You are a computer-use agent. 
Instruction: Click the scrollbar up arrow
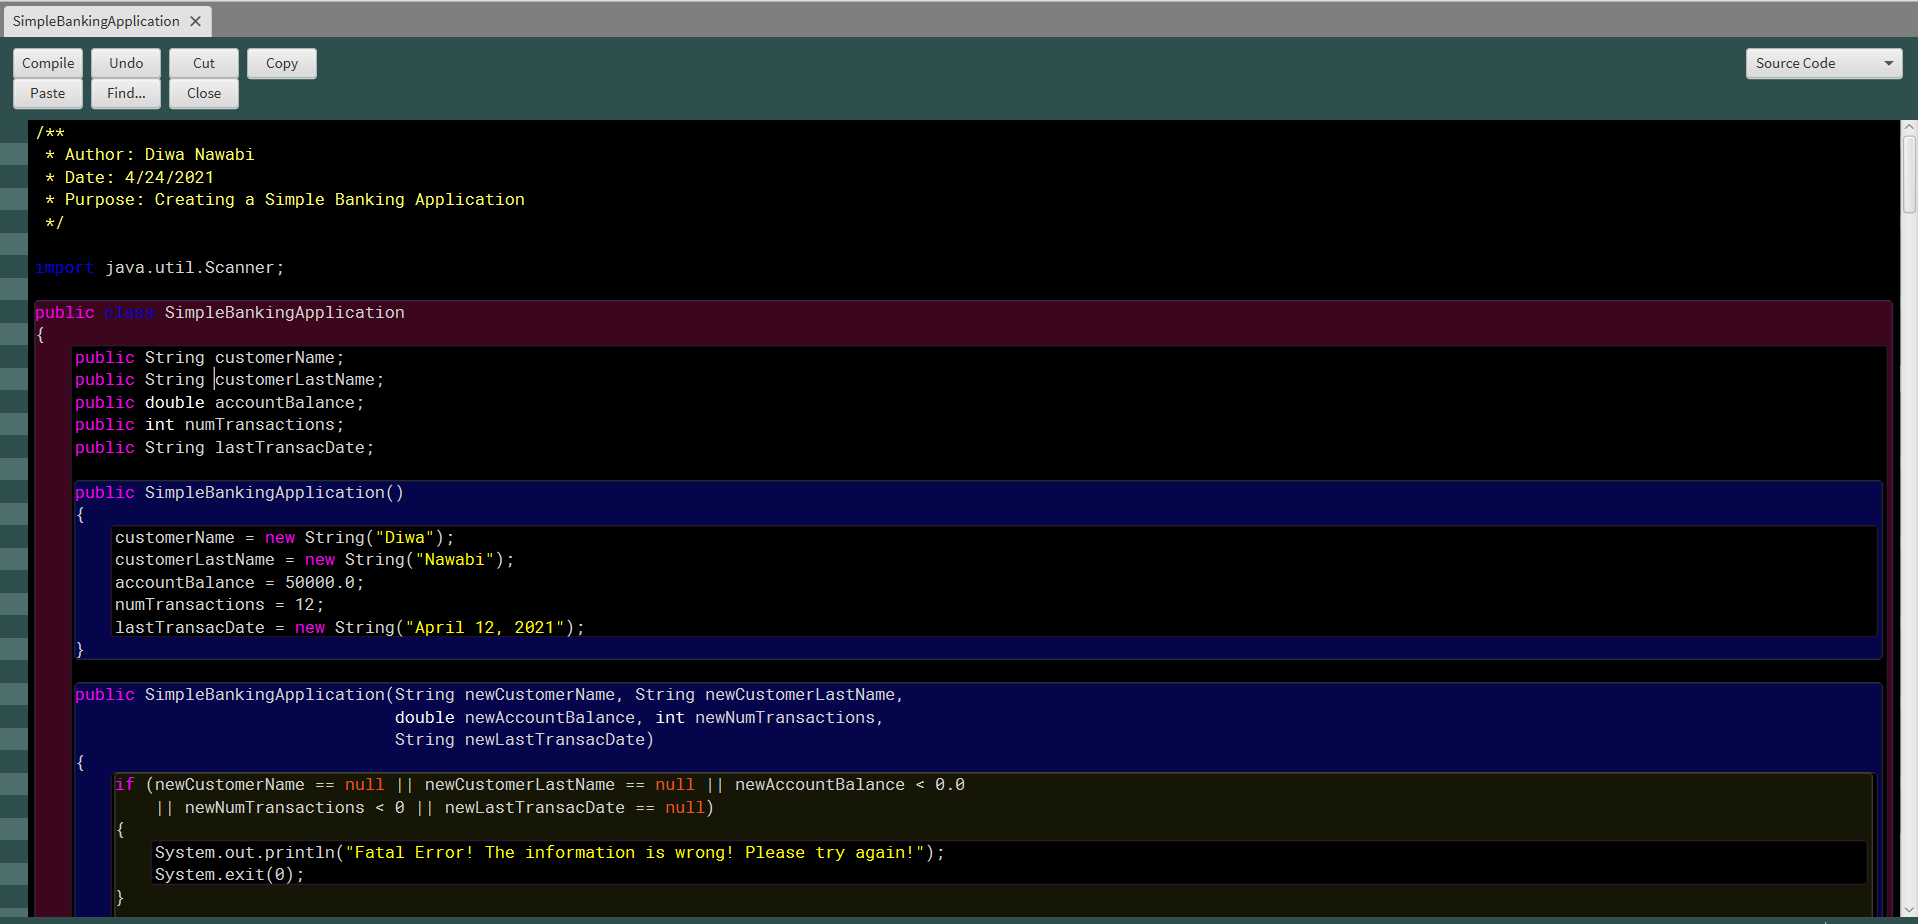click(1908, 127)
